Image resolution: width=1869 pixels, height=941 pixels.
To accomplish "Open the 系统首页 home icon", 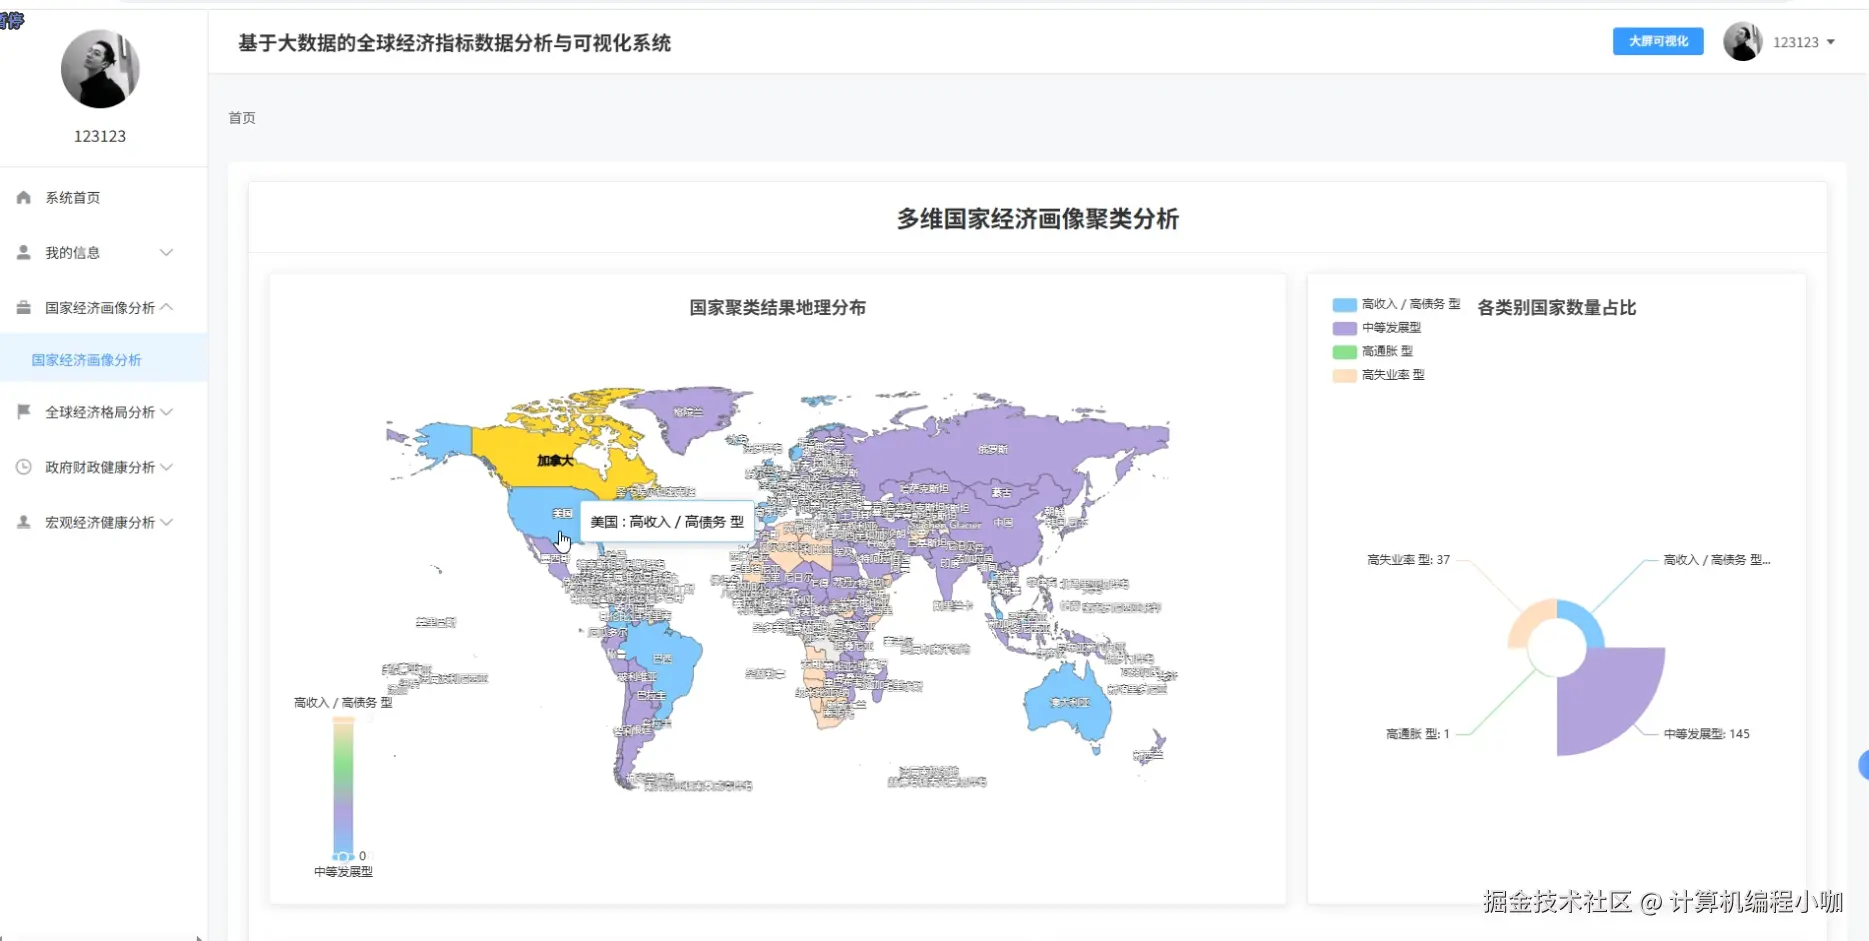I will point(24,197).
